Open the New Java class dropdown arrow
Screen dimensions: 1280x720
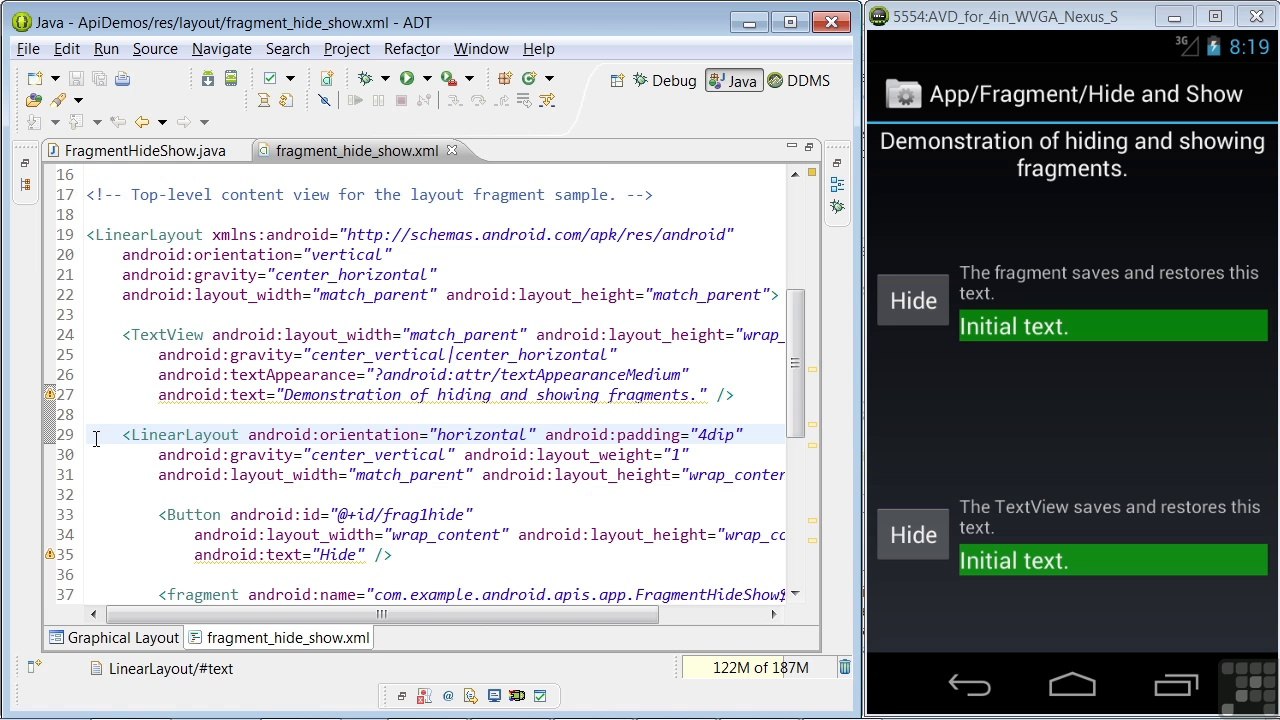tap(549, 79)
